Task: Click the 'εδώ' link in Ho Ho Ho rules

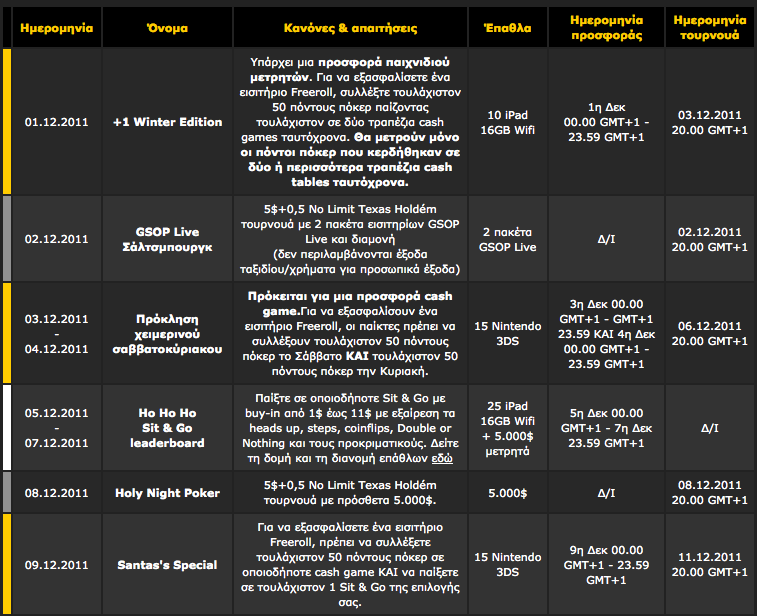Action: pos(441,457)
